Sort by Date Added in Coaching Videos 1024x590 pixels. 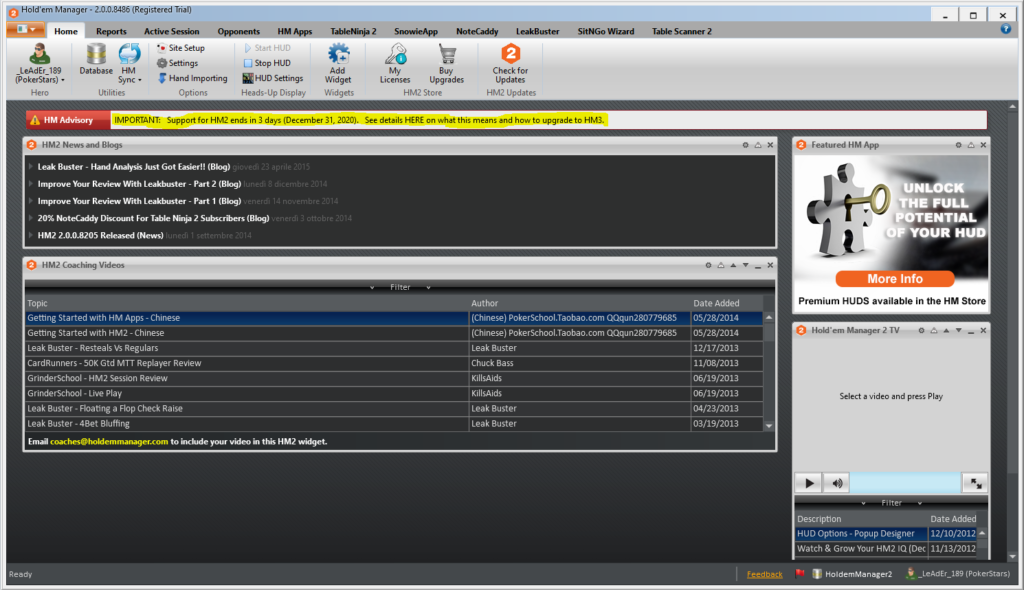[726, 303]
